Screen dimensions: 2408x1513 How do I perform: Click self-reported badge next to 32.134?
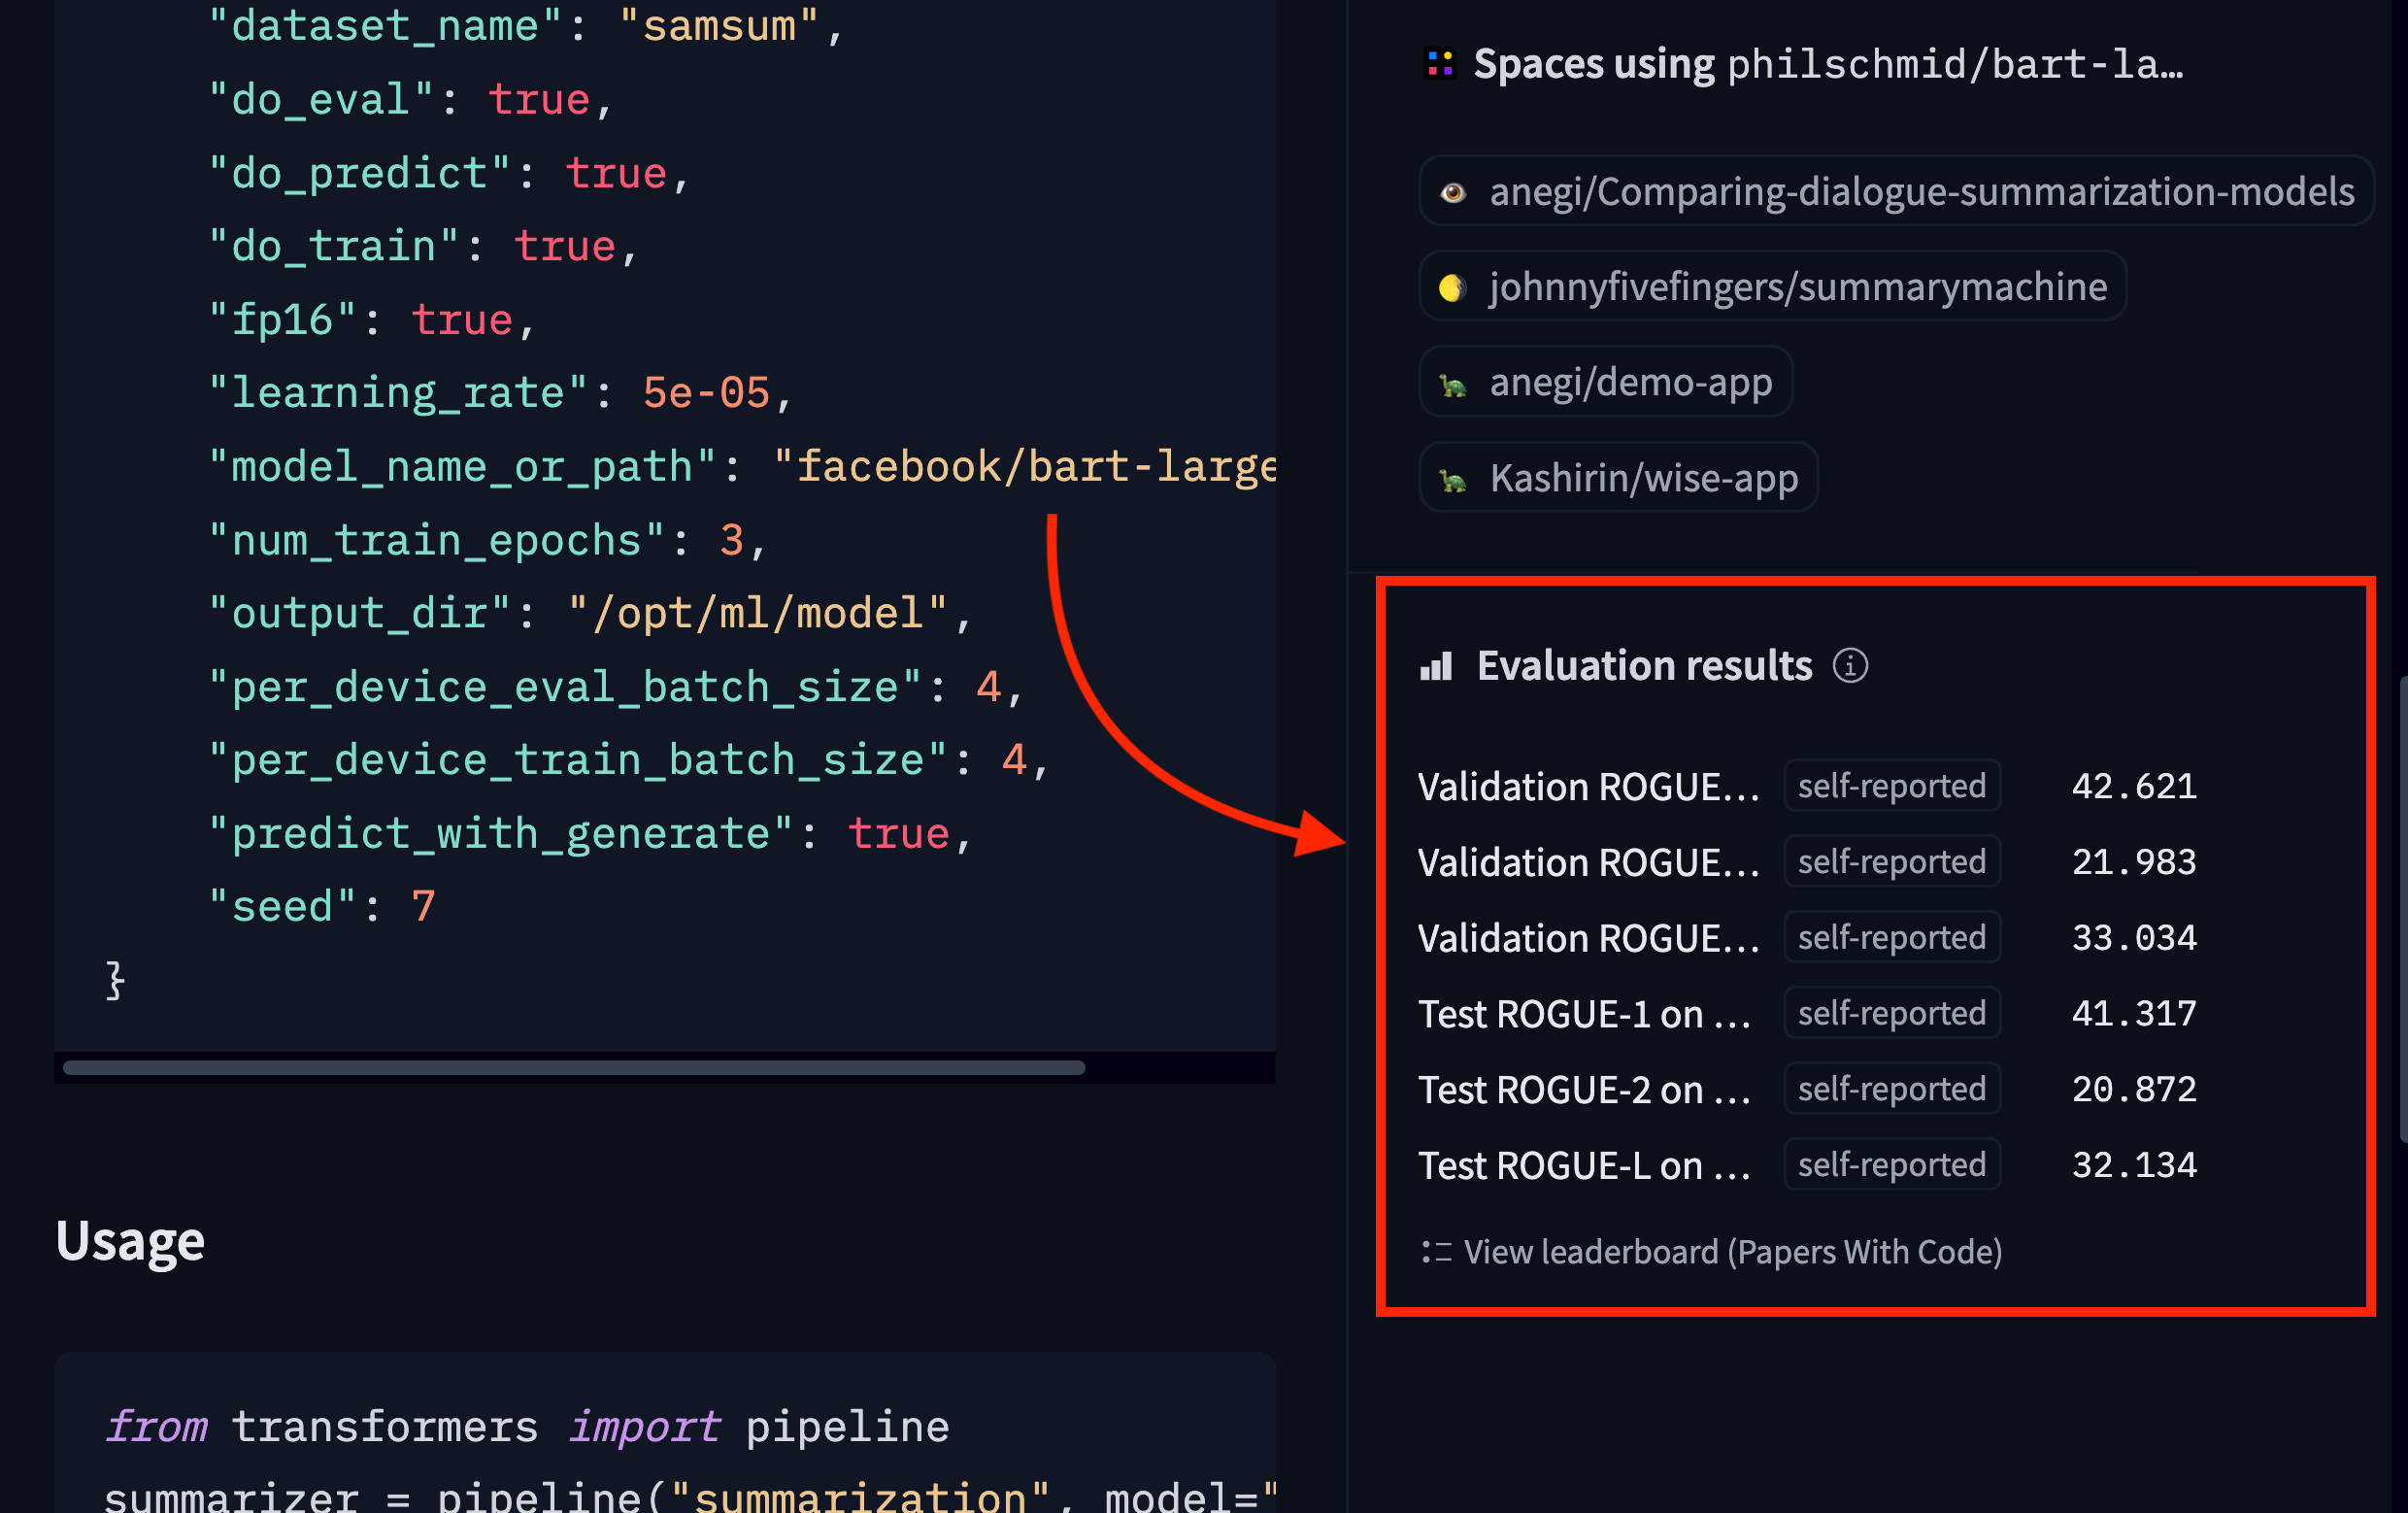point(1891,1165)
